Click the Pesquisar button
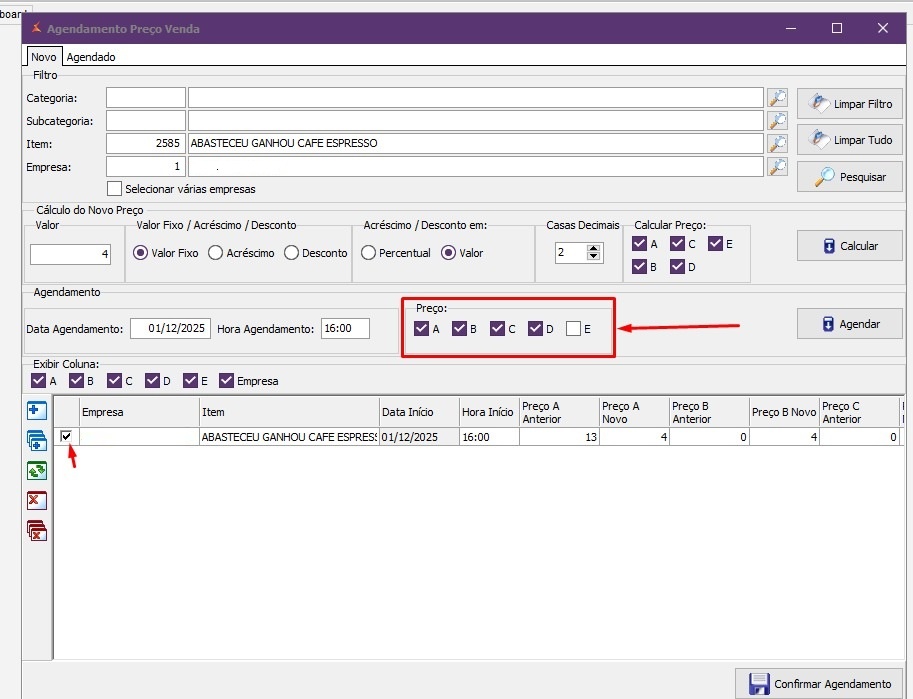Viewport: 913px width, 699px height. pos(850,176)
